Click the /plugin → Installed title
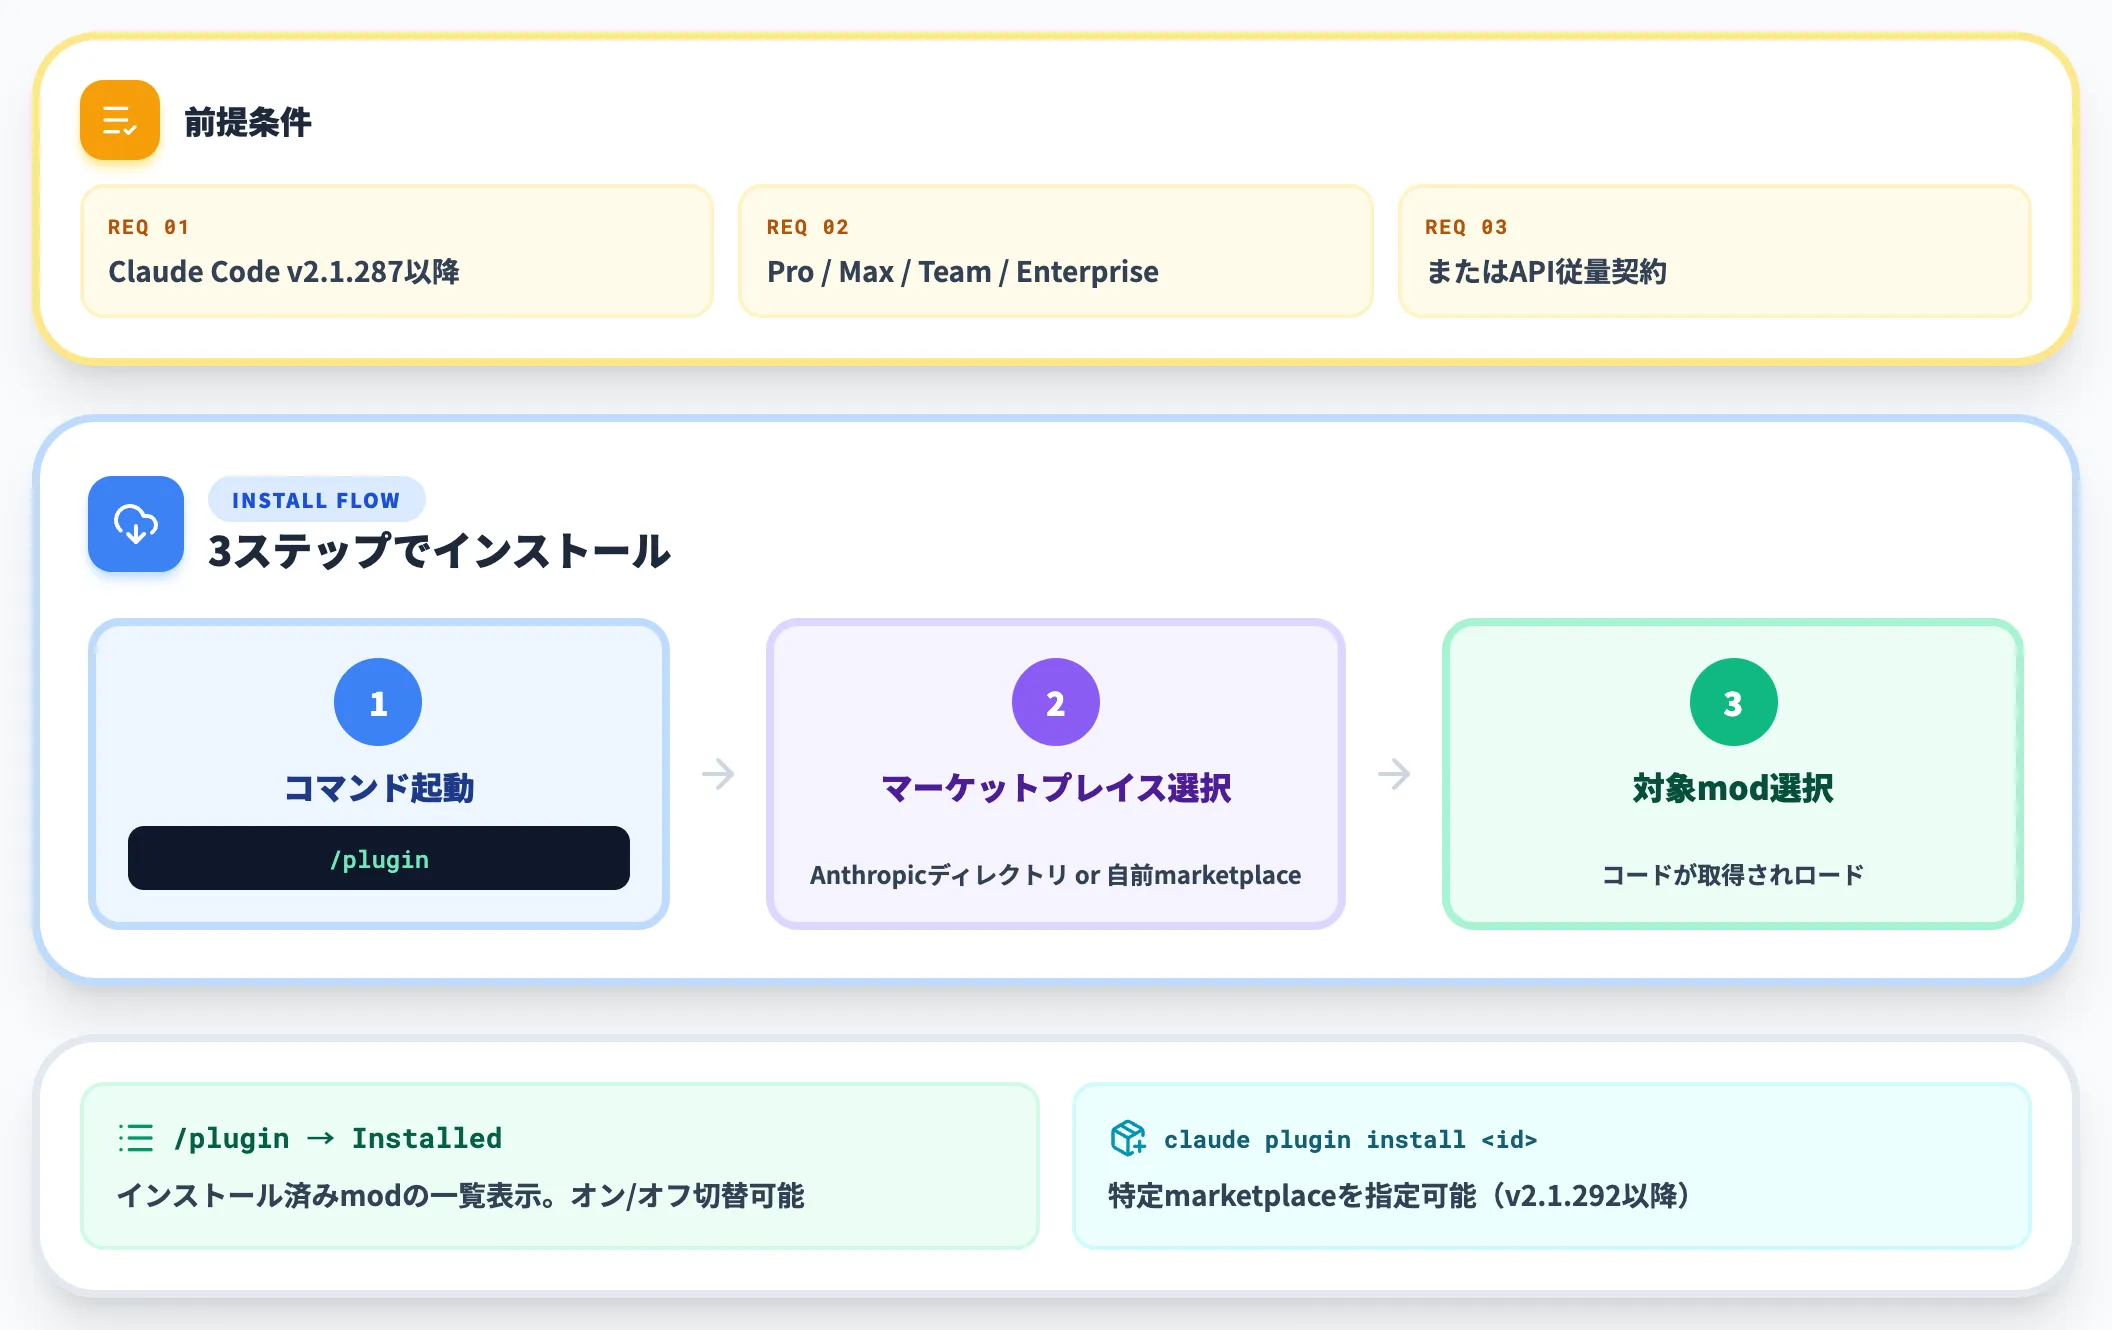This screenshot has width=2112, height=1330. (338, 1138)
